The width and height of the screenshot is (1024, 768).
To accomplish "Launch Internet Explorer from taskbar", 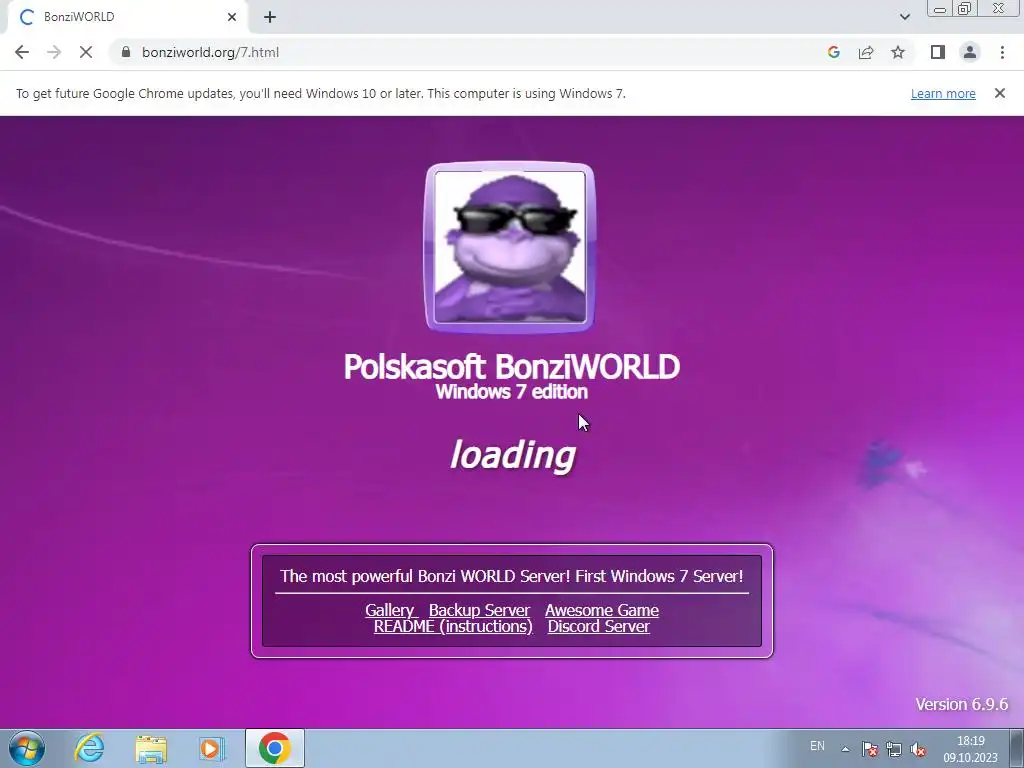I will pos(89,748).
